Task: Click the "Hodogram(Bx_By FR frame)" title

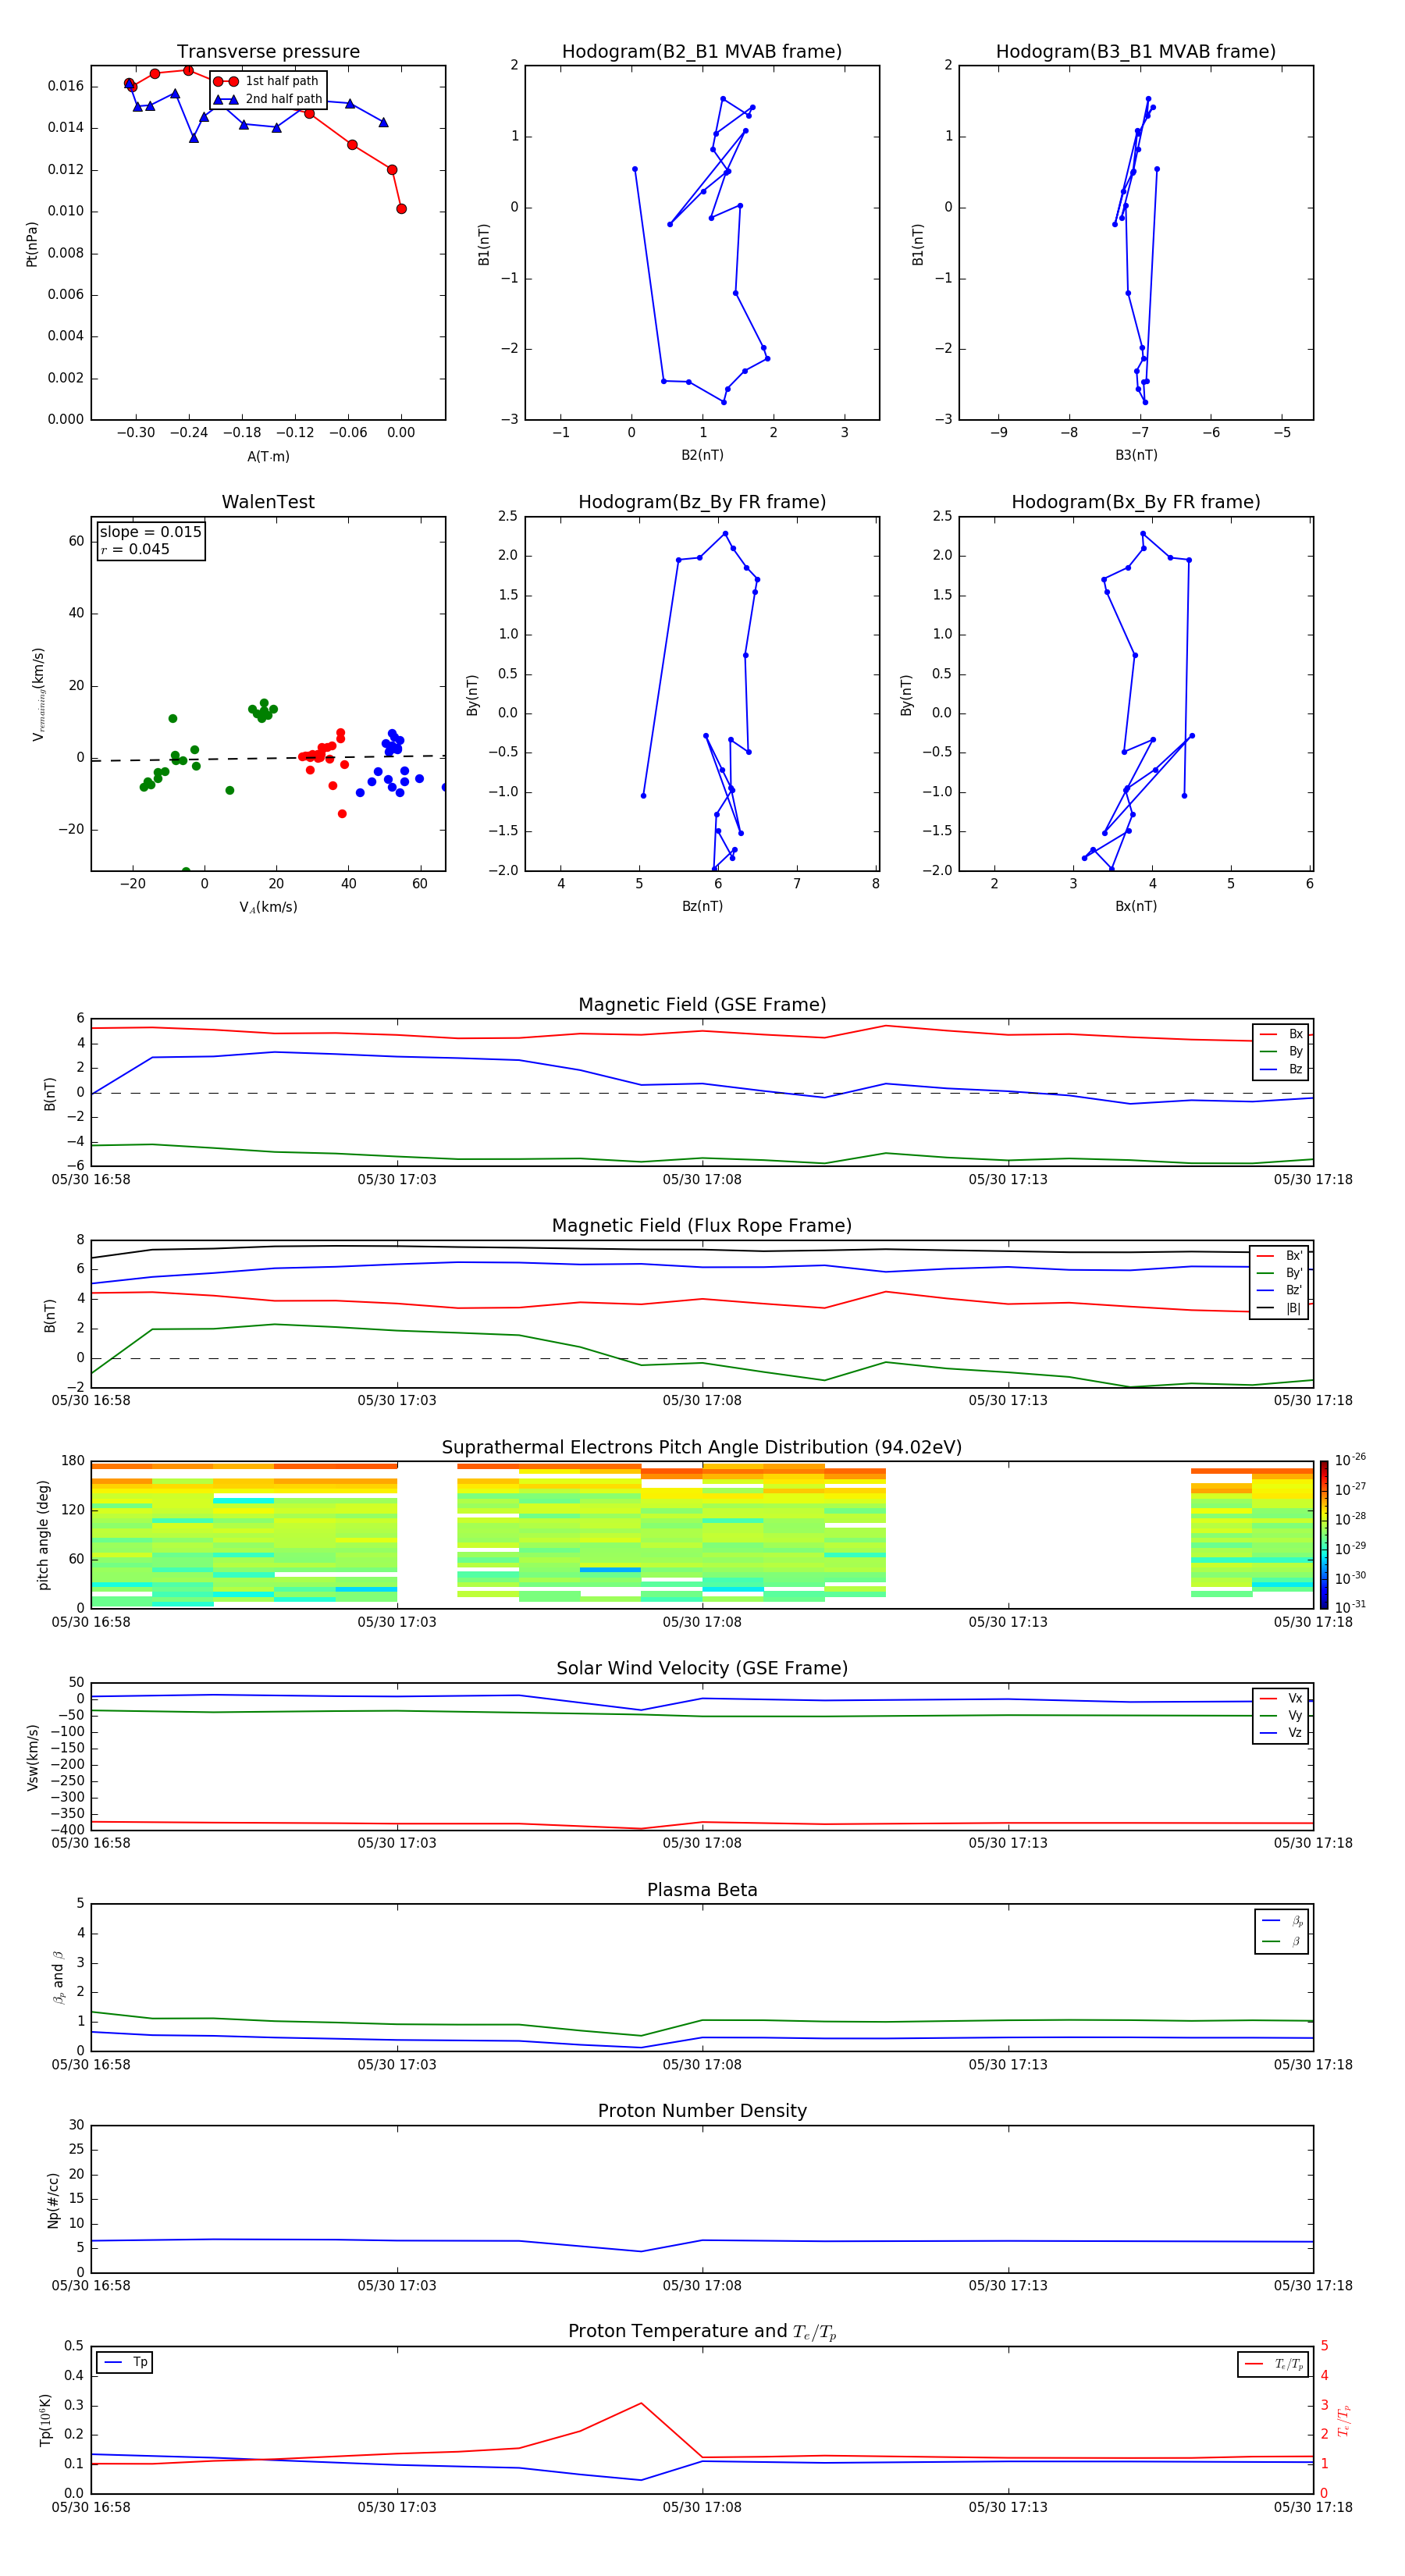Action: point(1136,502)
